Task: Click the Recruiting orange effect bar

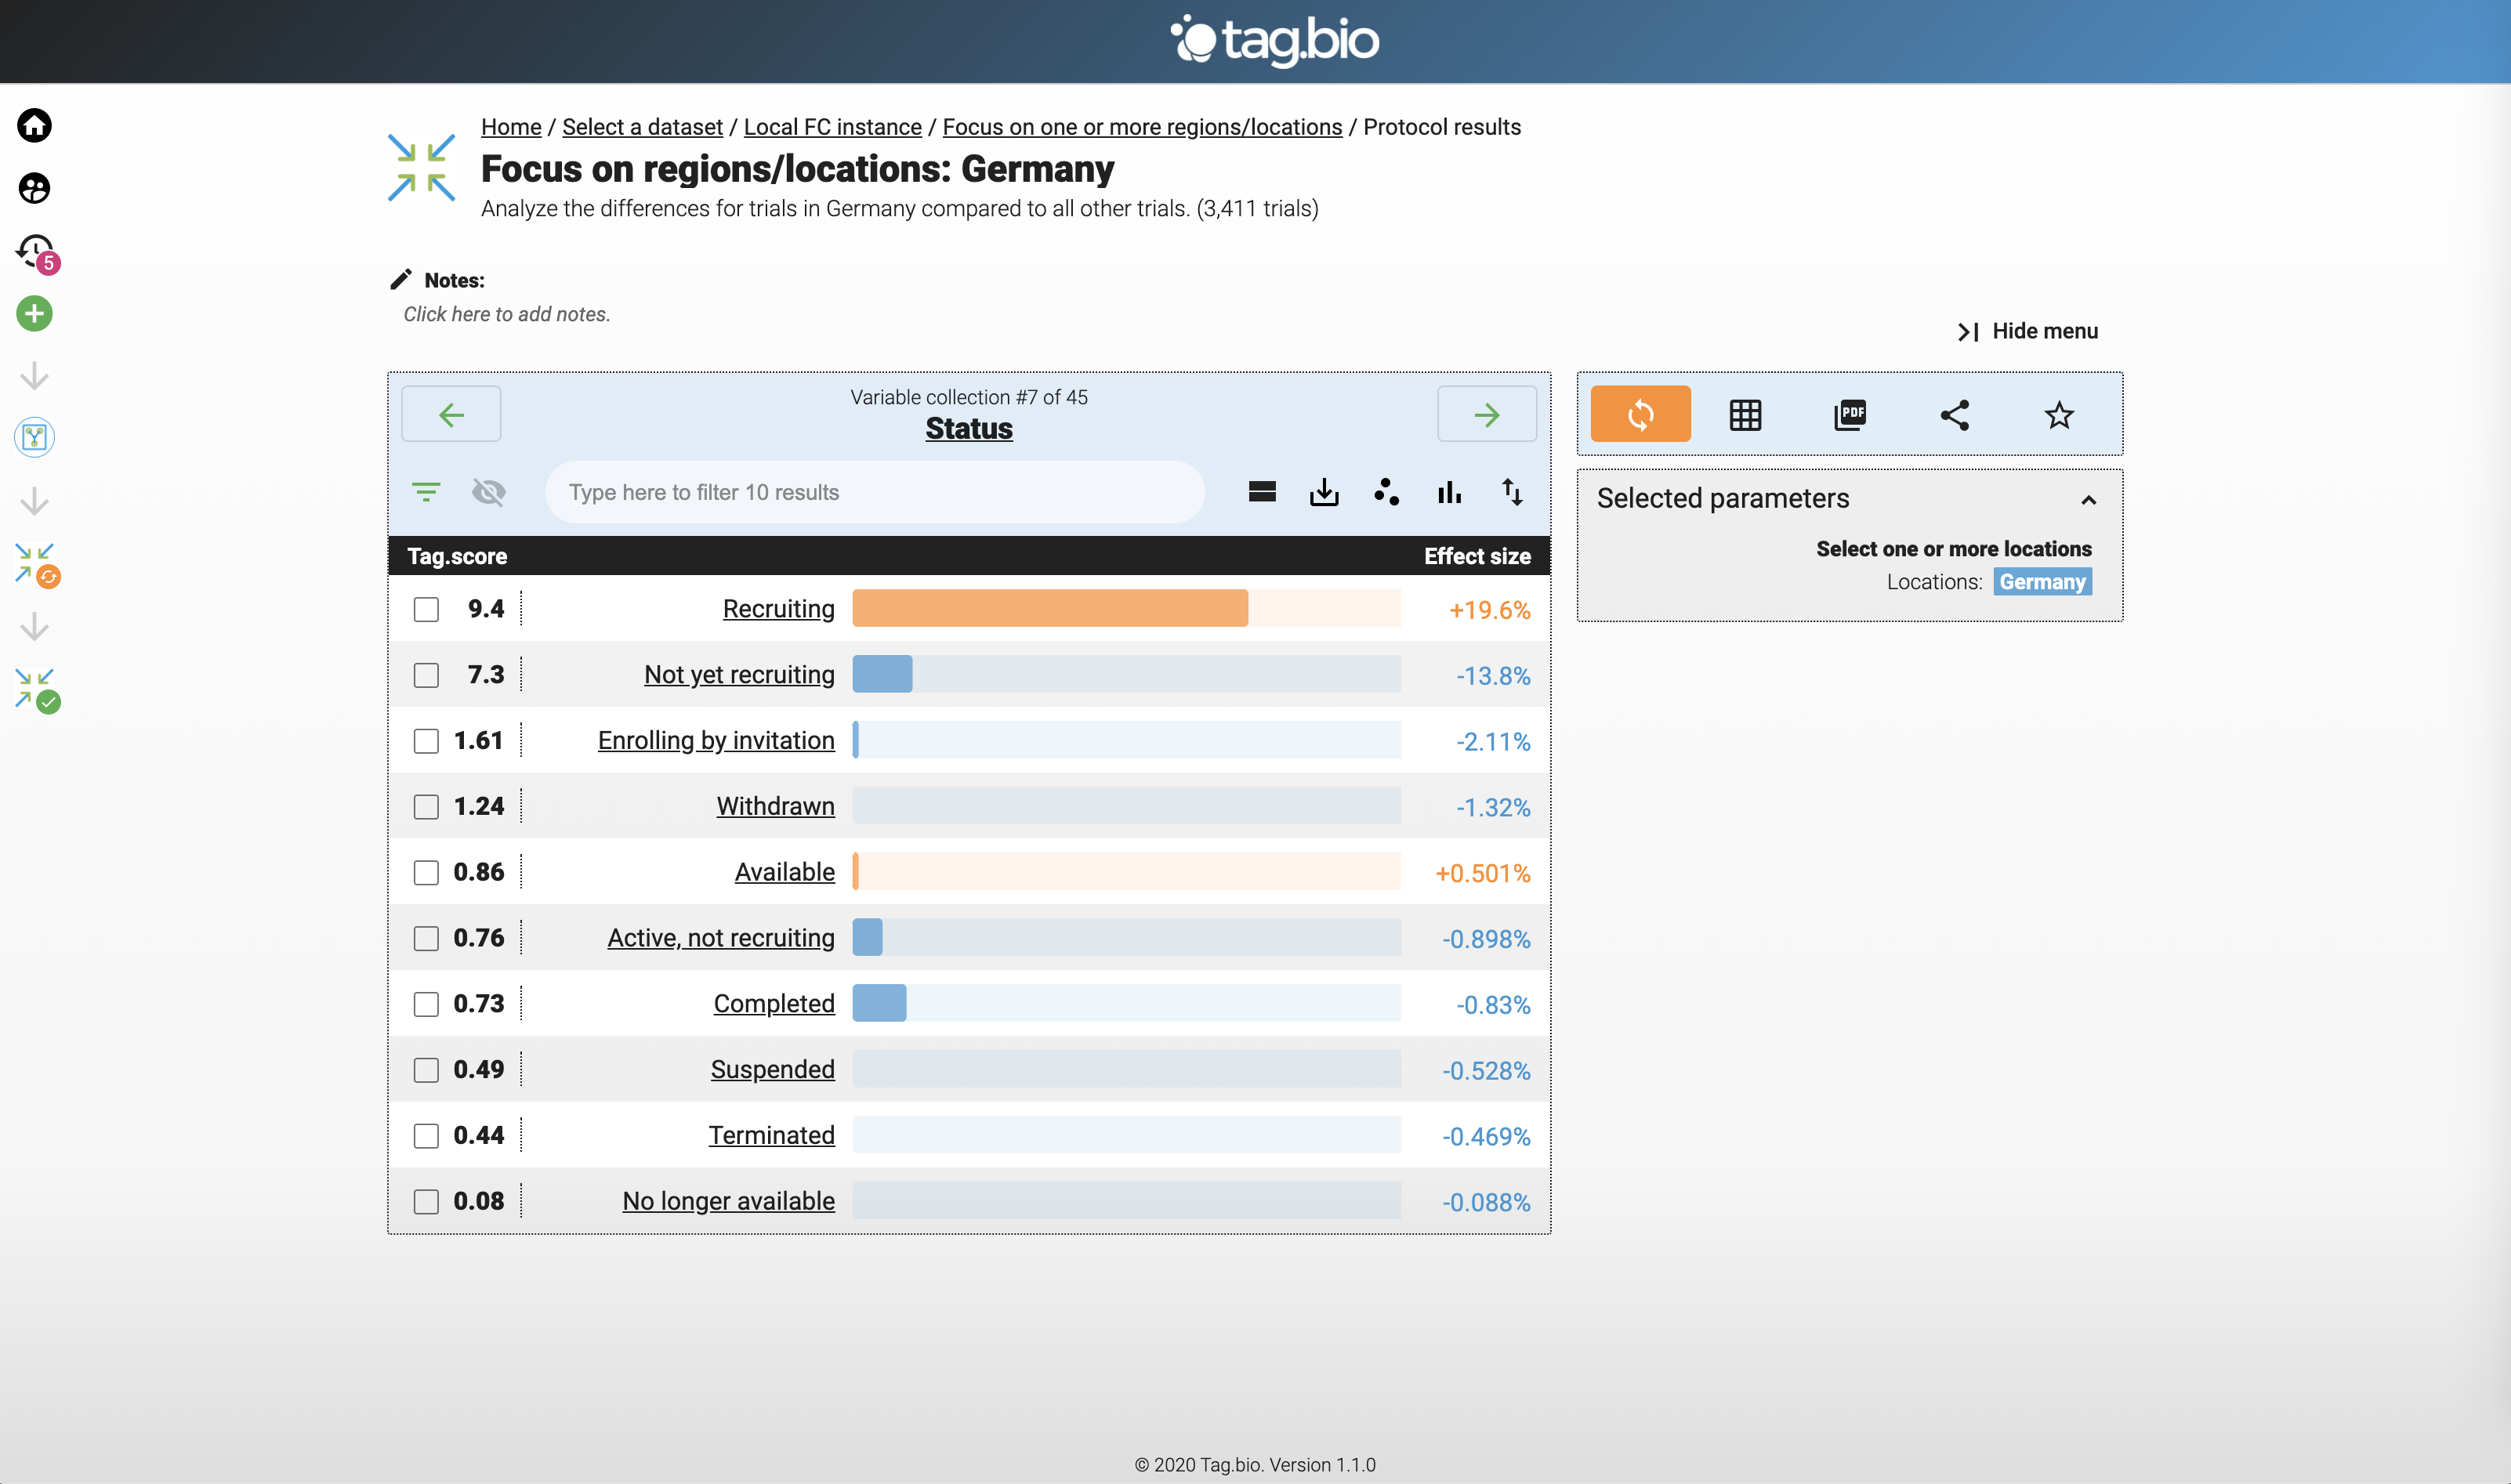Action: pos(1050,608)
